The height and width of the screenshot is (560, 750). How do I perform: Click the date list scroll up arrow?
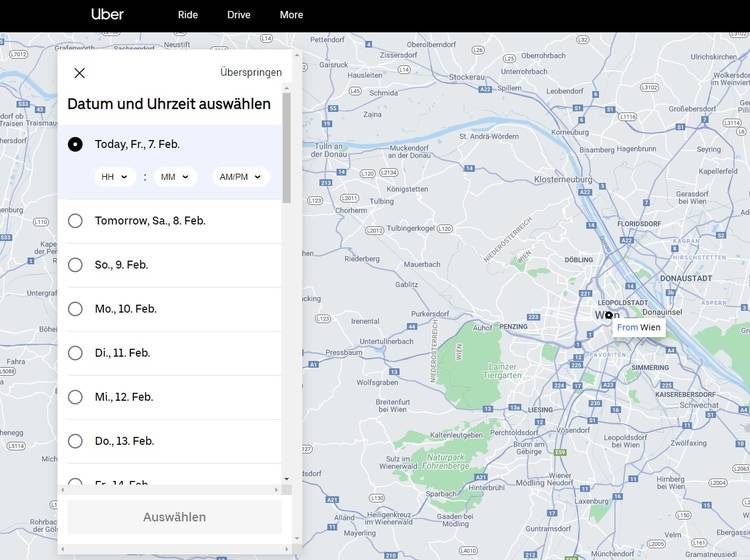click(287, 88)
